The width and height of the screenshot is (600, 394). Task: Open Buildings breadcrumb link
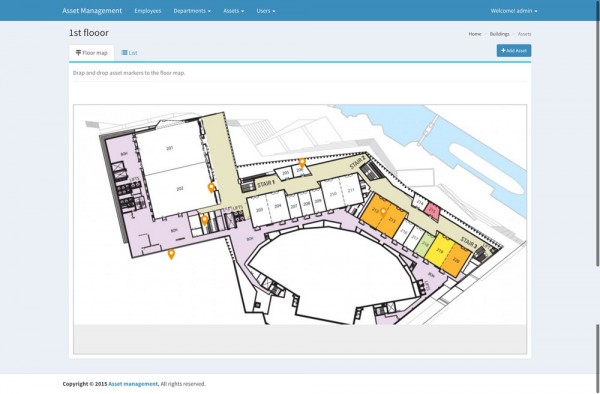(499, 34)
